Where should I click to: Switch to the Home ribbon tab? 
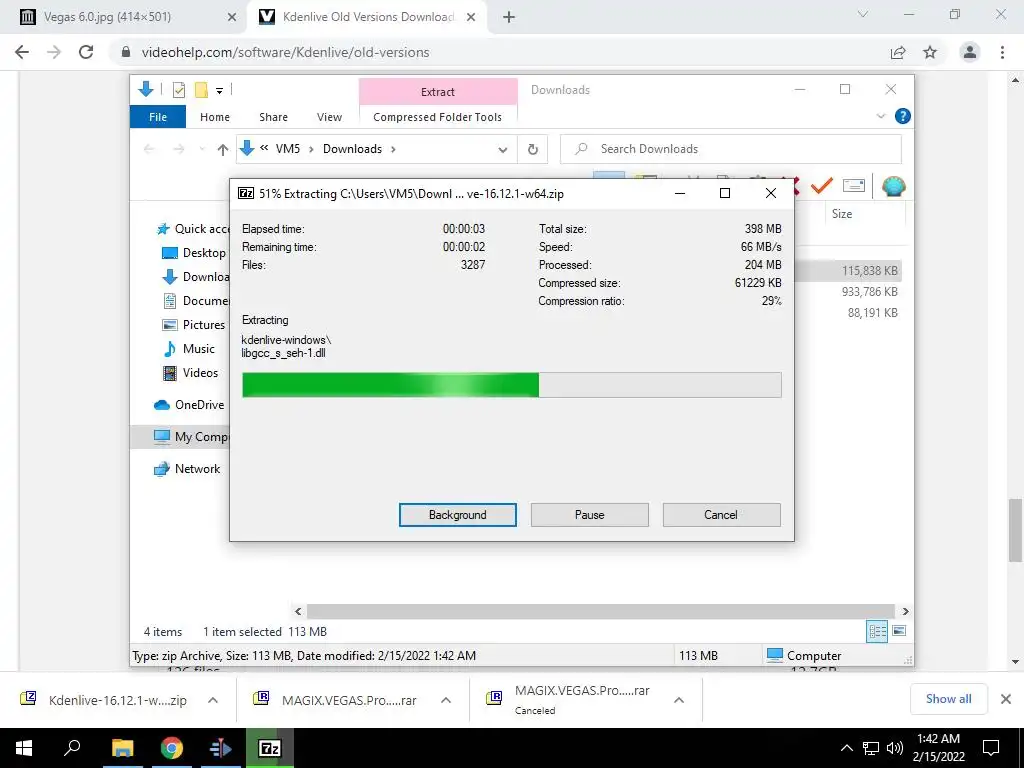tap(215, 117)
